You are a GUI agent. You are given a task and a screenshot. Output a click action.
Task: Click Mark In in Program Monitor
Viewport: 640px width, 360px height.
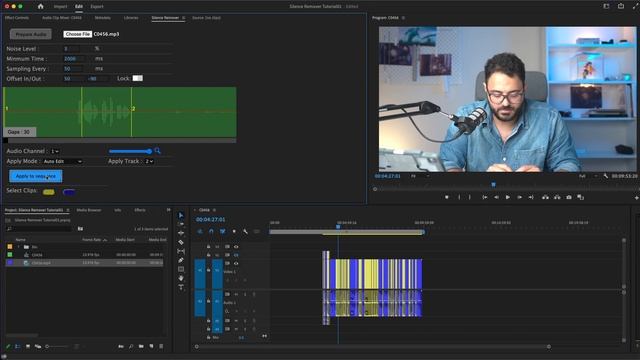459,197
